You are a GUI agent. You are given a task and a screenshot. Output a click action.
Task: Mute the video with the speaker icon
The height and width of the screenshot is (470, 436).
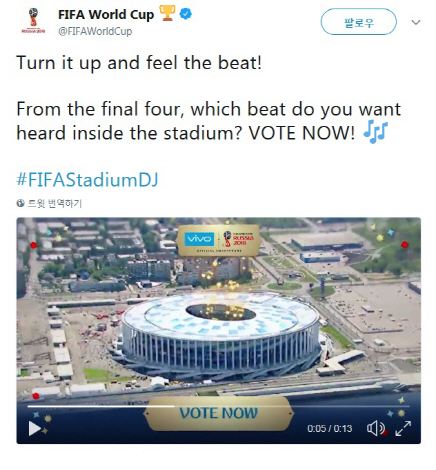376,428
